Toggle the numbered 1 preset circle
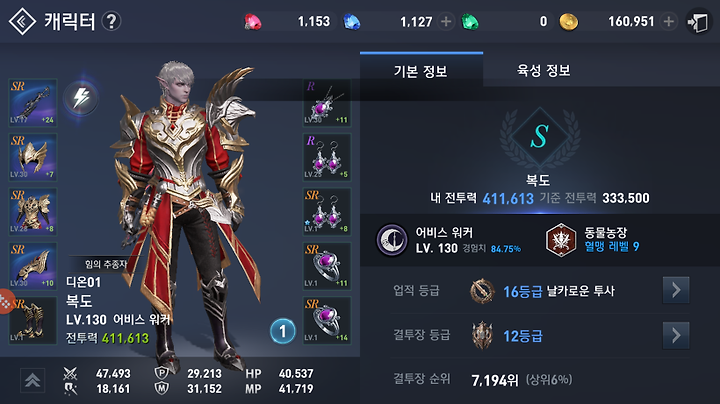720x404 pixels. pos(282,331)
